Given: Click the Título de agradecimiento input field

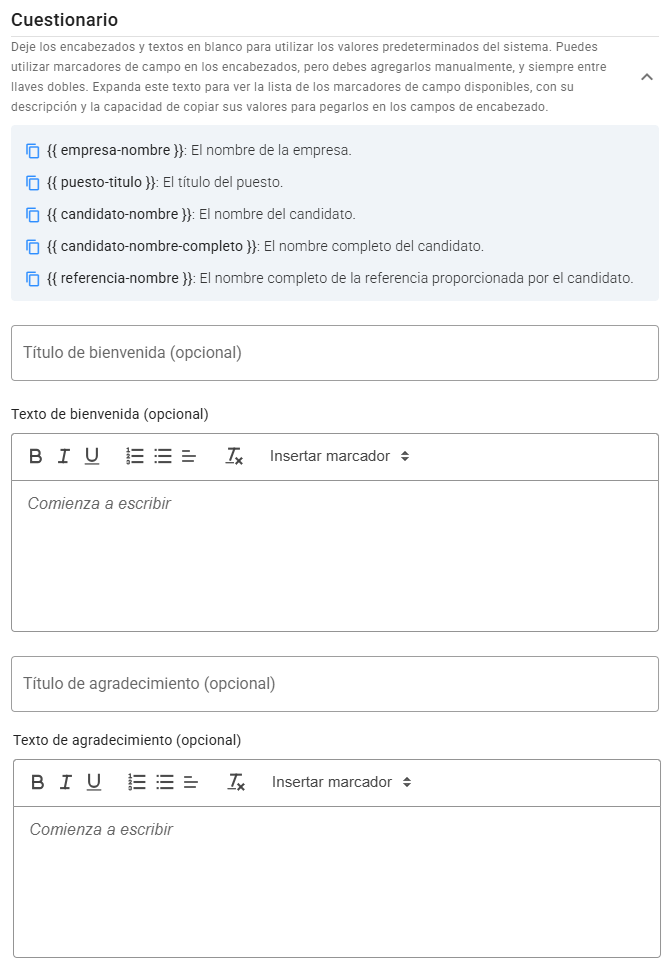Looking at the screenshot, I should 335,683.
